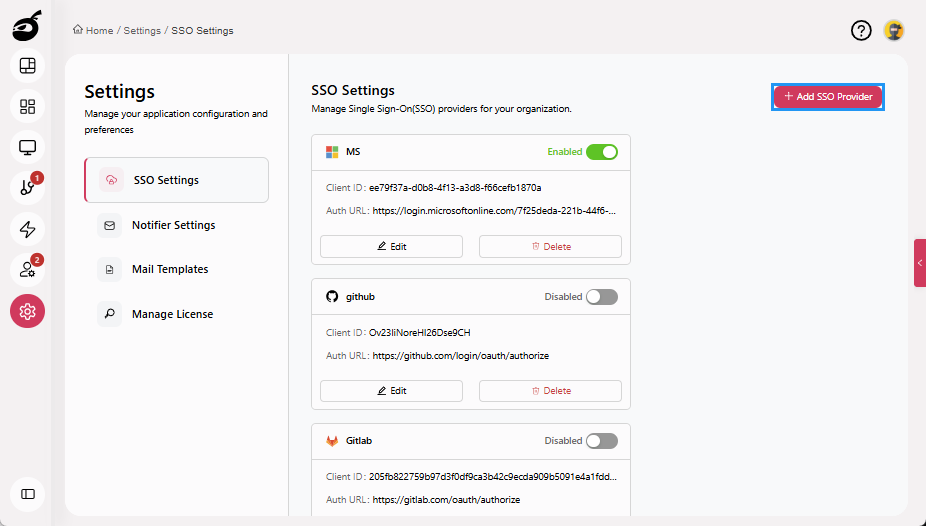The image size is (926, 526).
Task: Go to Home in the breadcrumb
Action: (x=99, y=31)
